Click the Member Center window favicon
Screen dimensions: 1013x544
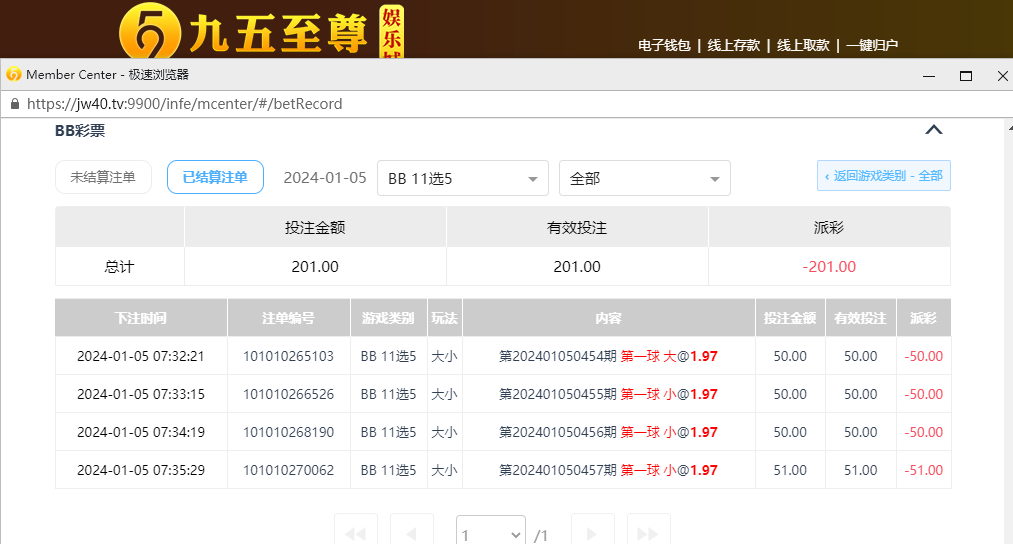tap(14, 74)
